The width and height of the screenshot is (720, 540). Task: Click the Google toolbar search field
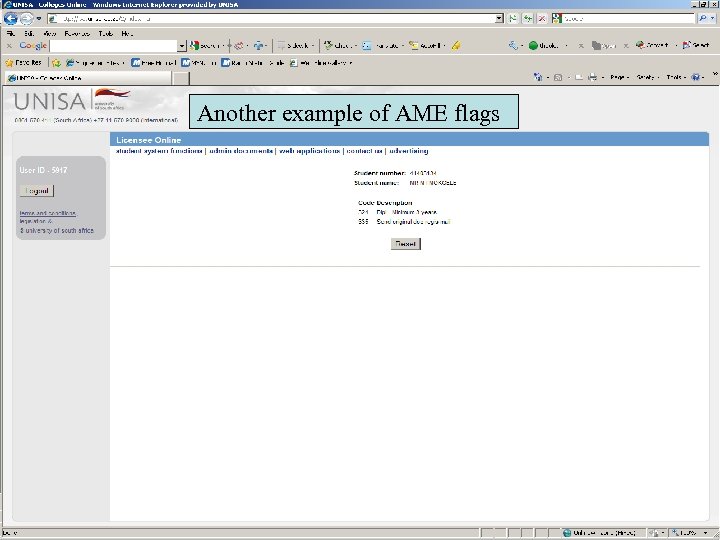pos(113,45)
